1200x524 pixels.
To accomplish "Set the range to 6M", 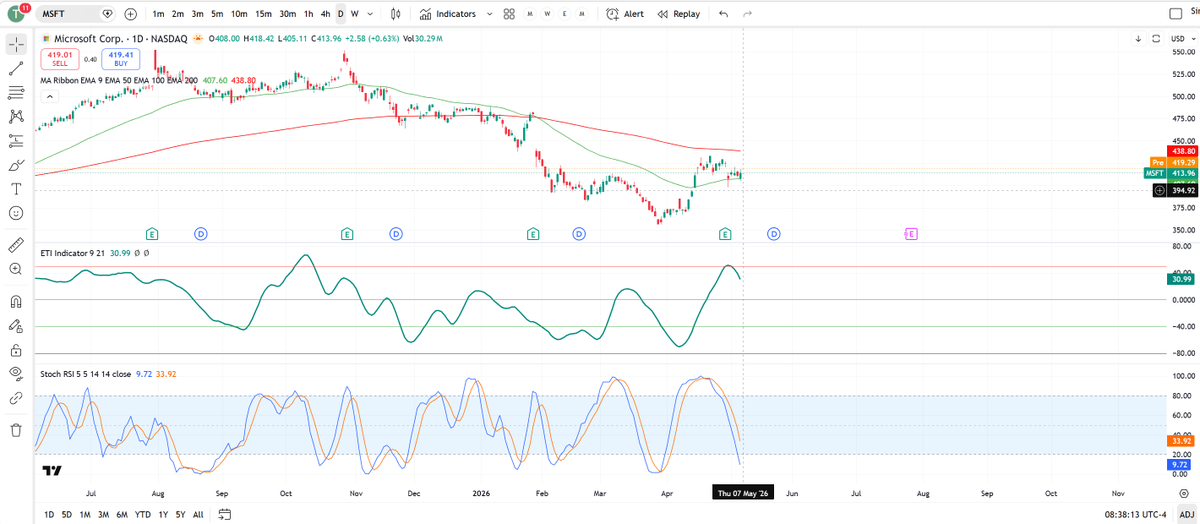I will click(x=122, y=514).
